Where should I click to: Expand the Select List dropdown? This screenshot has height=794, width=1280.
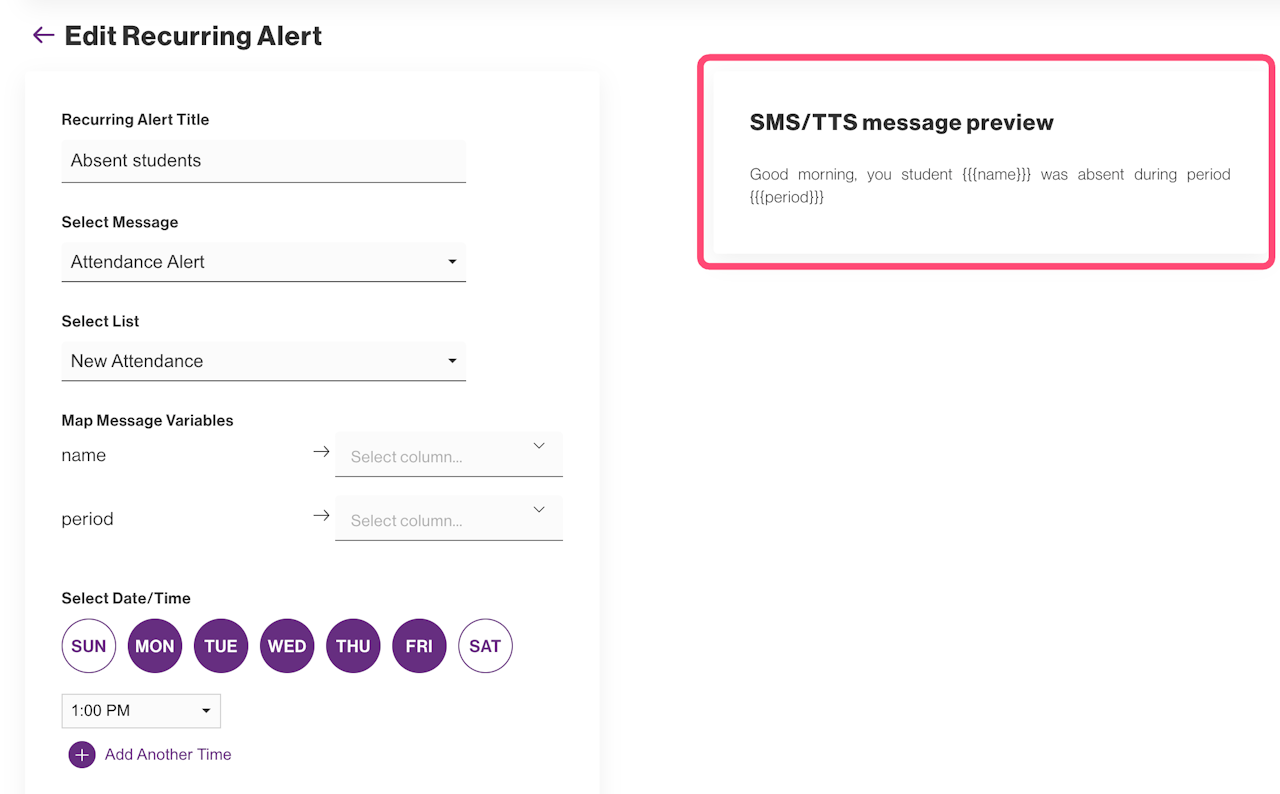click(264, 361)
